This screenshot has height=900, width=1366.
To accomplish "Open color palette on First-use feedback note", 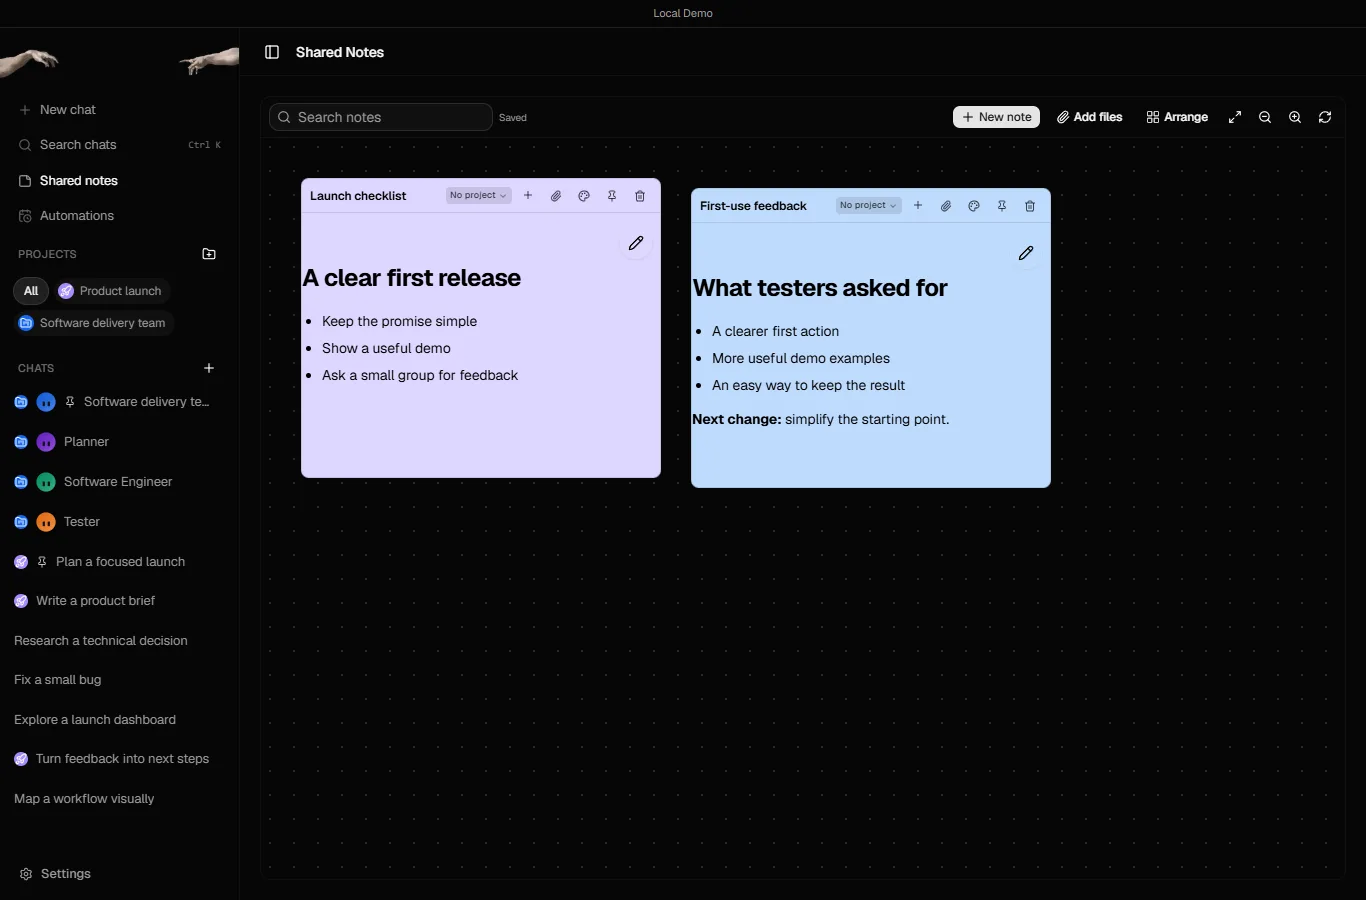I will coord(974,206).
